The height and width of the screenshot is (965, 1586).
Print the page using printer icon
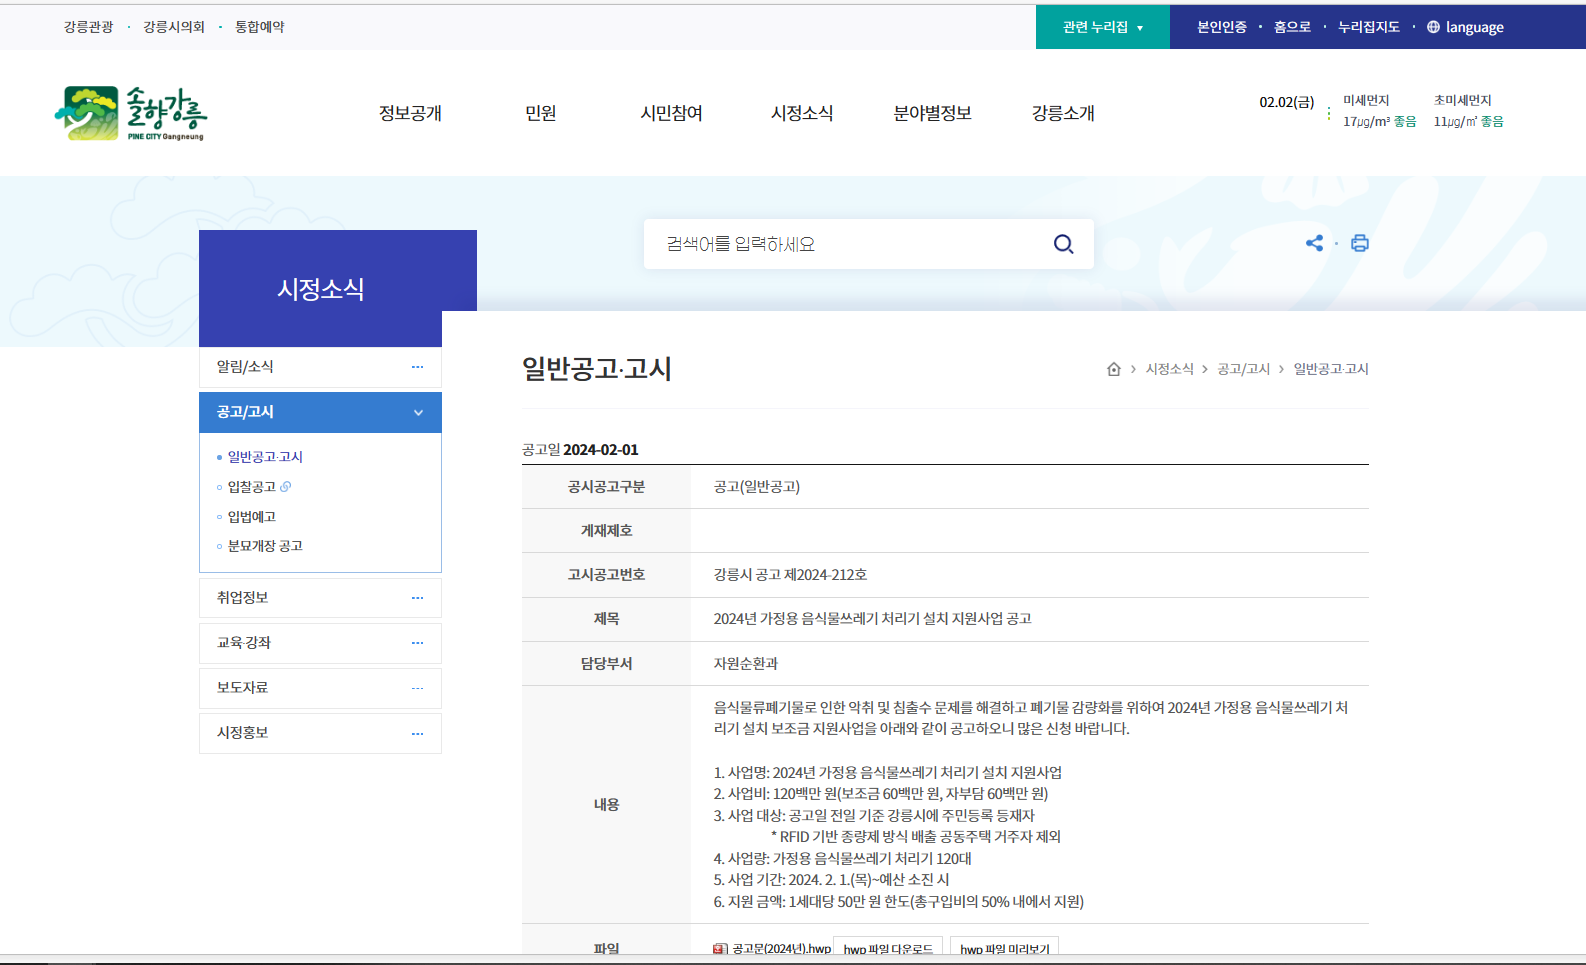[x=1359, y=243]
